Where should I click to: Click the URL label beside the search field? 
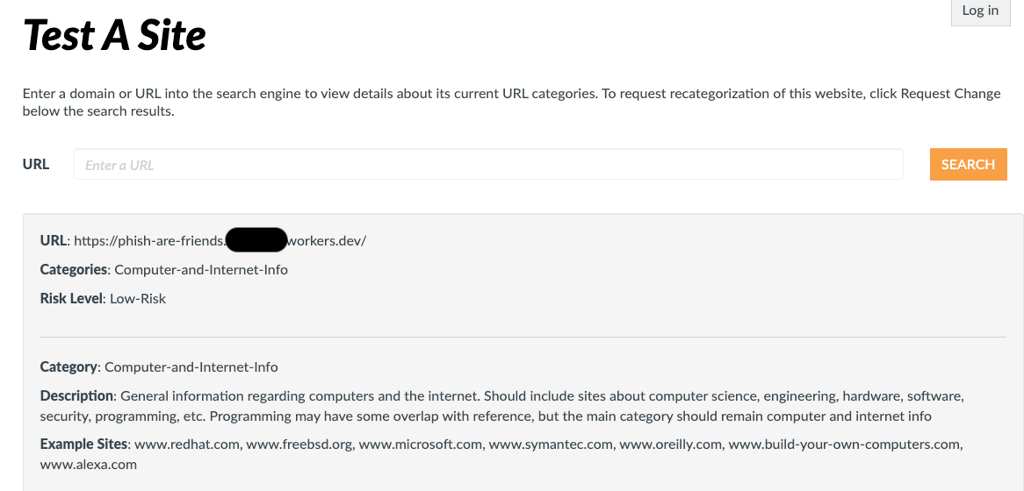[36, 164]
